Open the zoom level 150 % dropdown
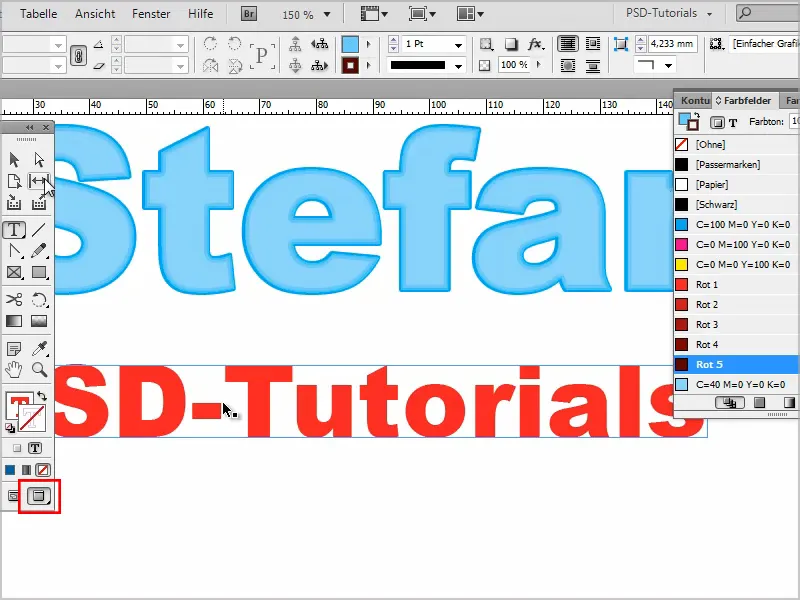800x600 pixels. pos(327,15)
